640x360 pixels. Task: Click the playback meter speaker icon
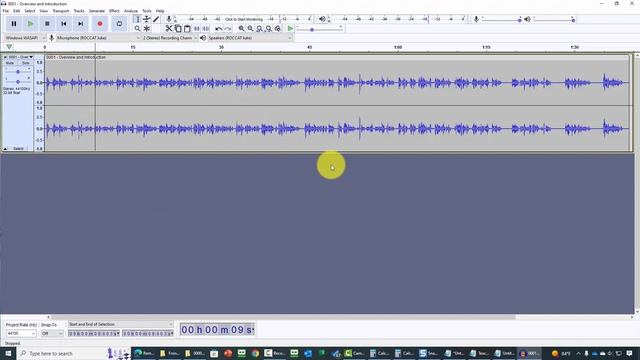[x=322, y=19]
